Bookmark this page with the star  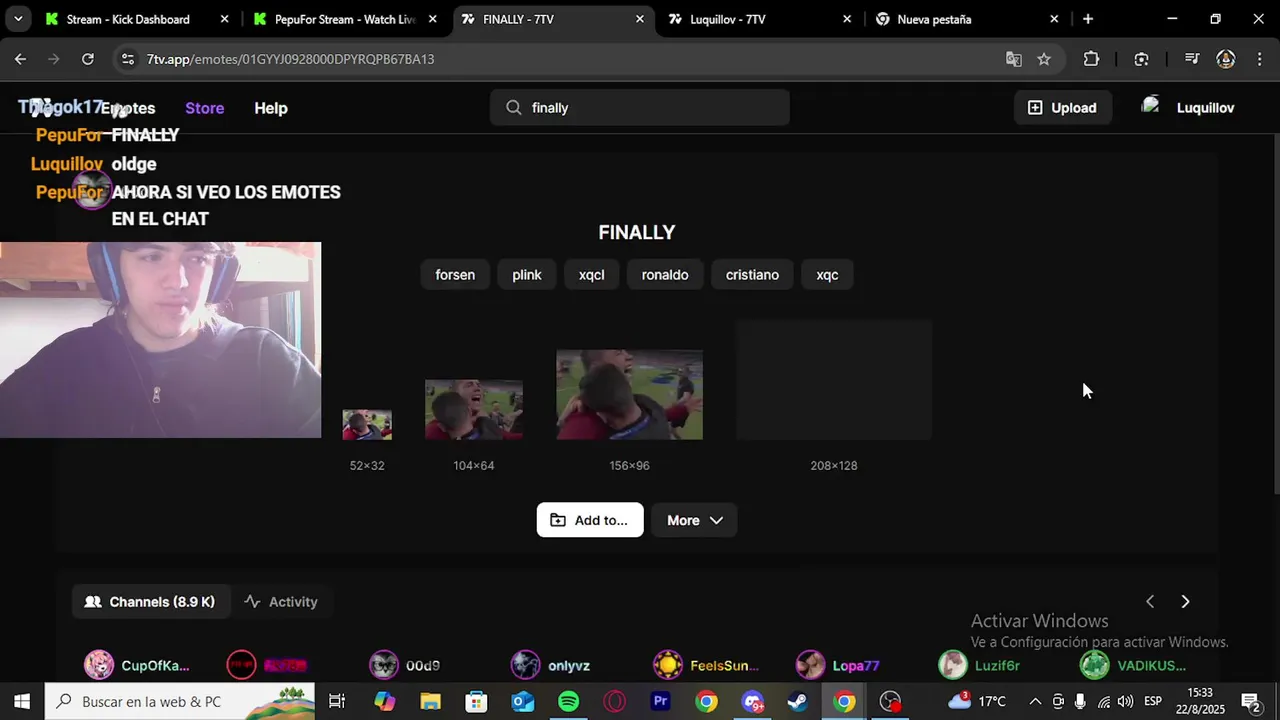tap(1044, 59)
